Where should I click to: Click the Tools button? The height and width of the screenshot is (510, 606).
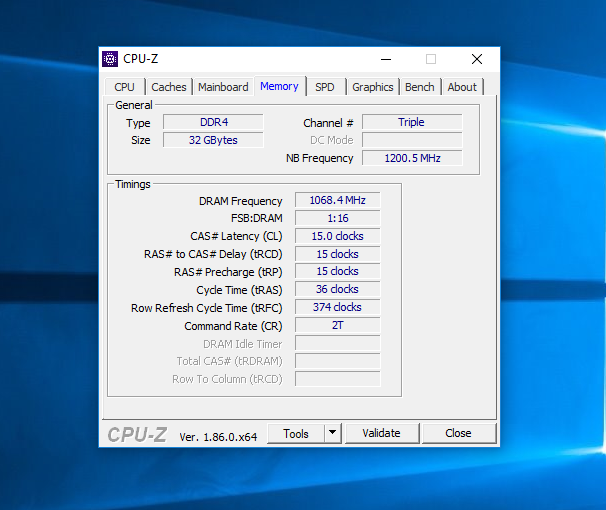(x=296, y=434)
